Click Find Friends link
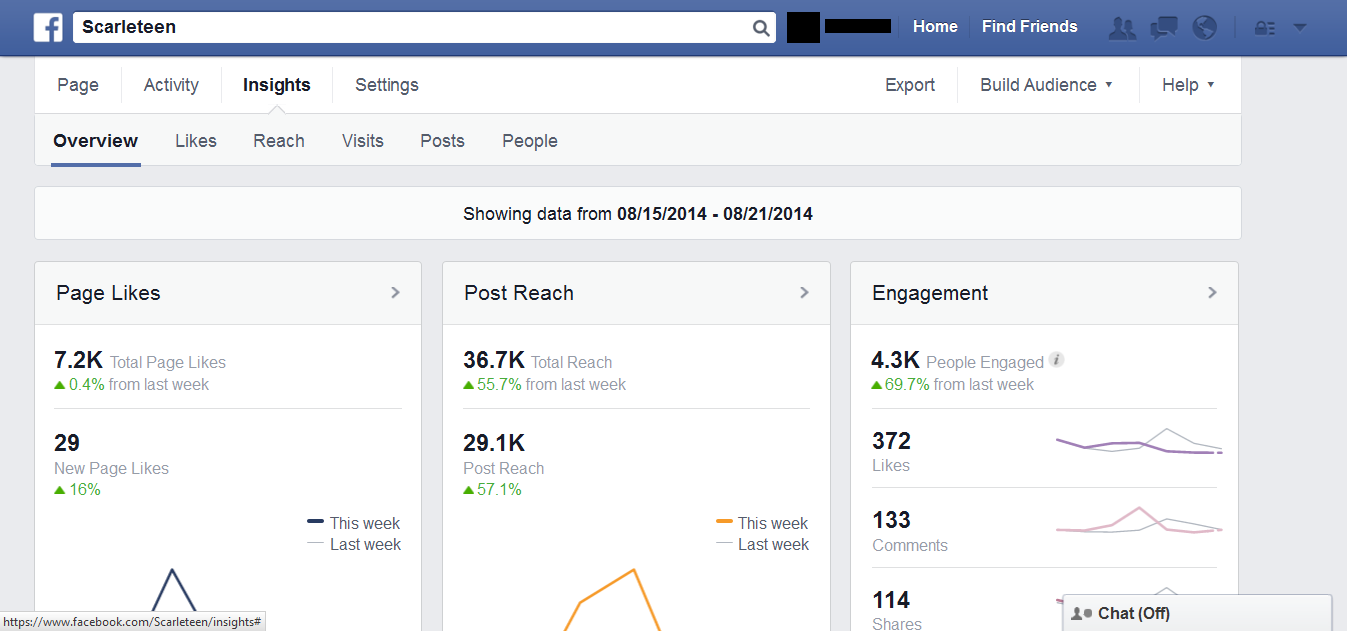This screenshot has height=631, width=1347. (x=1030, y=27)
